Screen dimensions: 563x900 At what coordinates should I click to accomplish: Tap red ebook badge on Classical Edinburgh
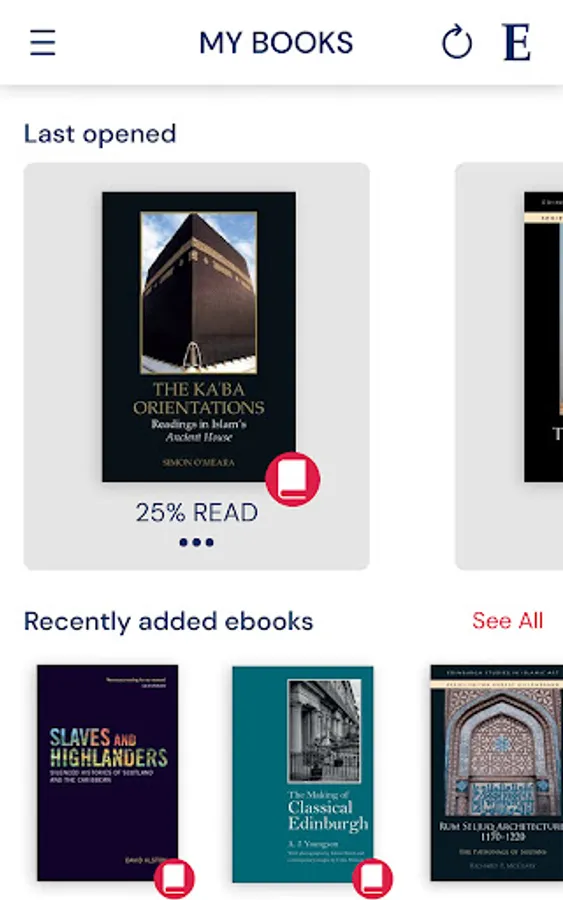click(372, 878)
